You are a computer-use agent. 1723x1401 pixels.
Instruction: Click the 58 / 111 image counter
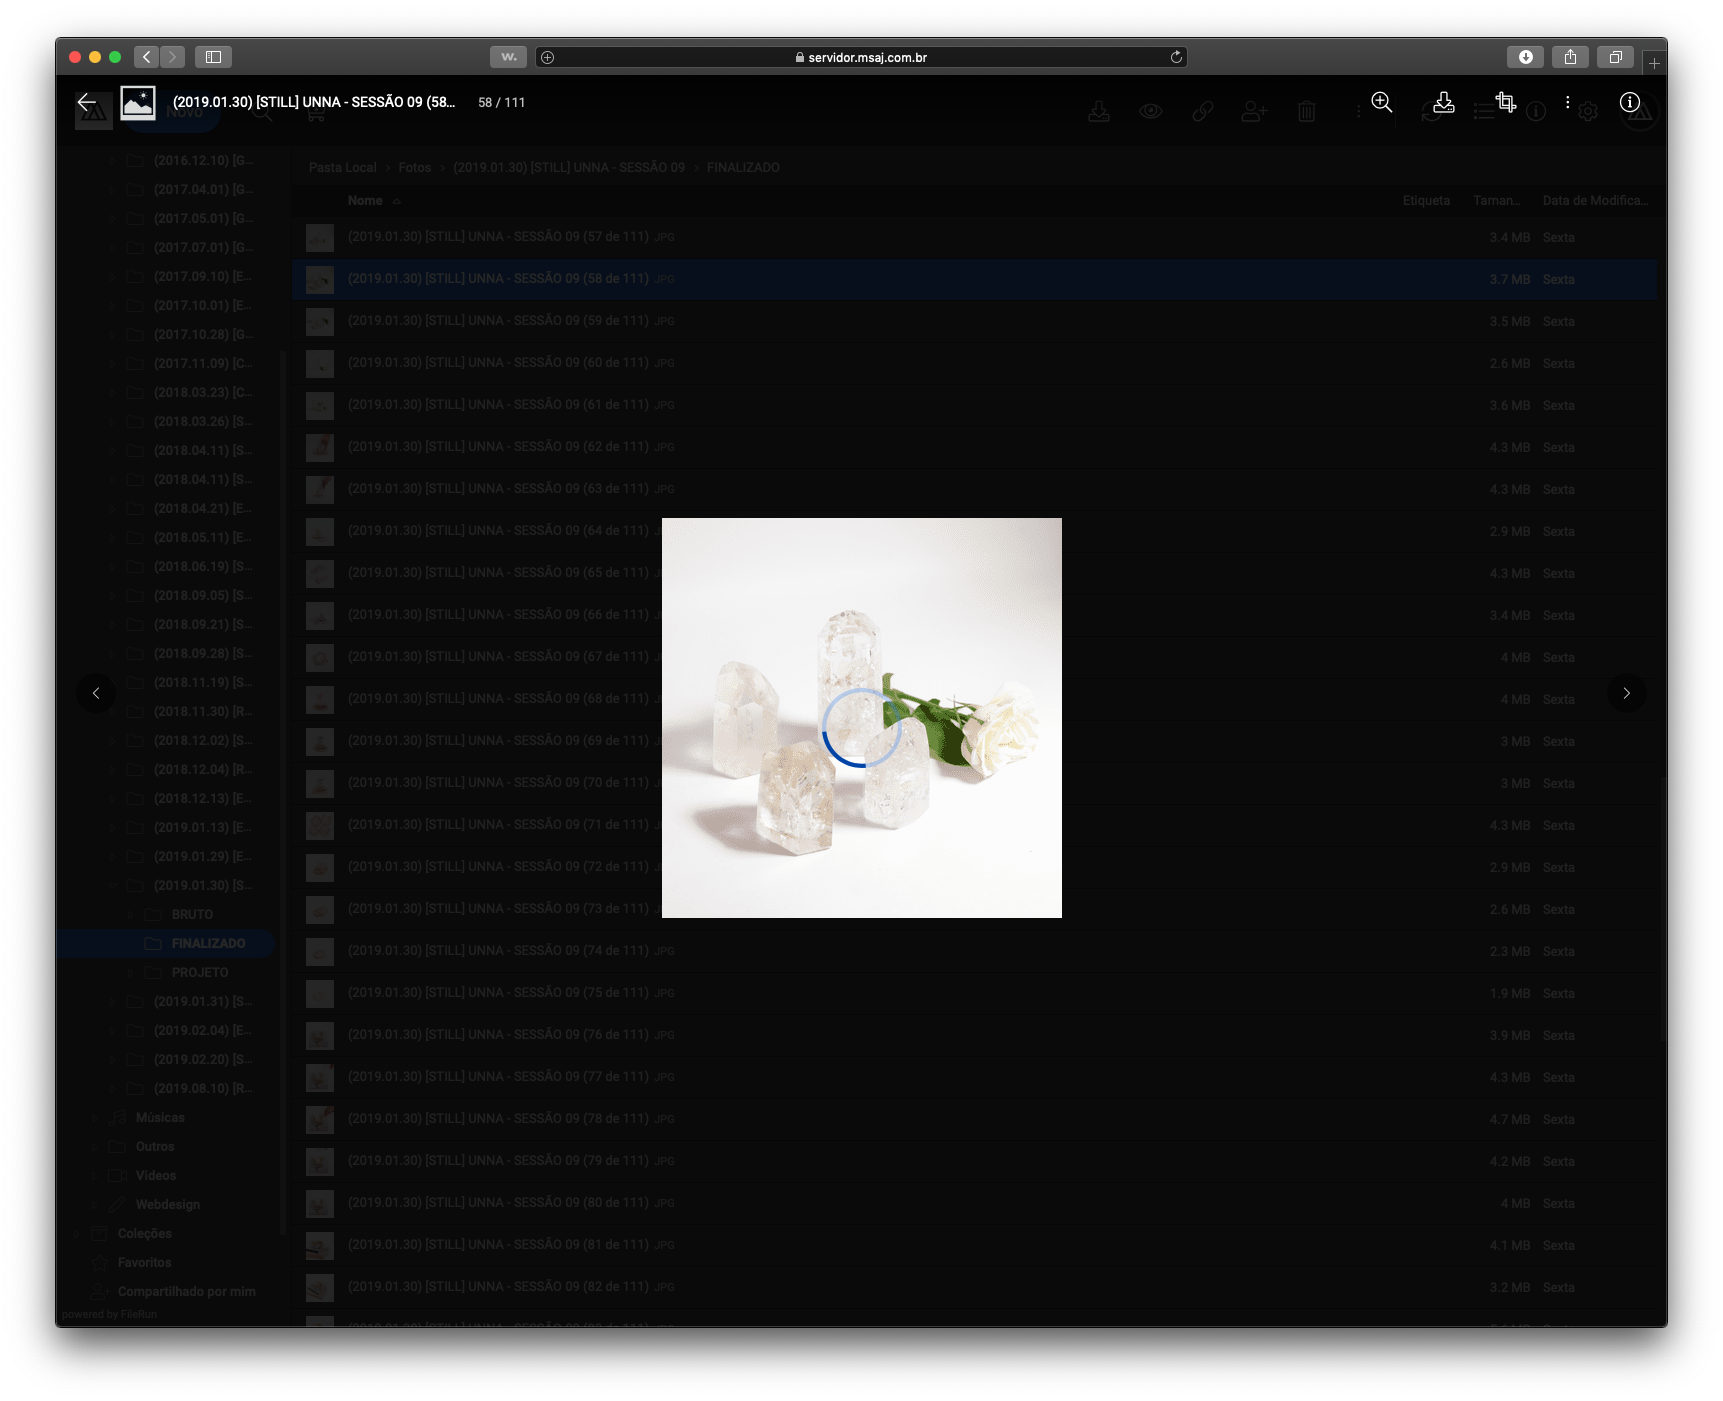pyautogui.click(x=501, y=102)
